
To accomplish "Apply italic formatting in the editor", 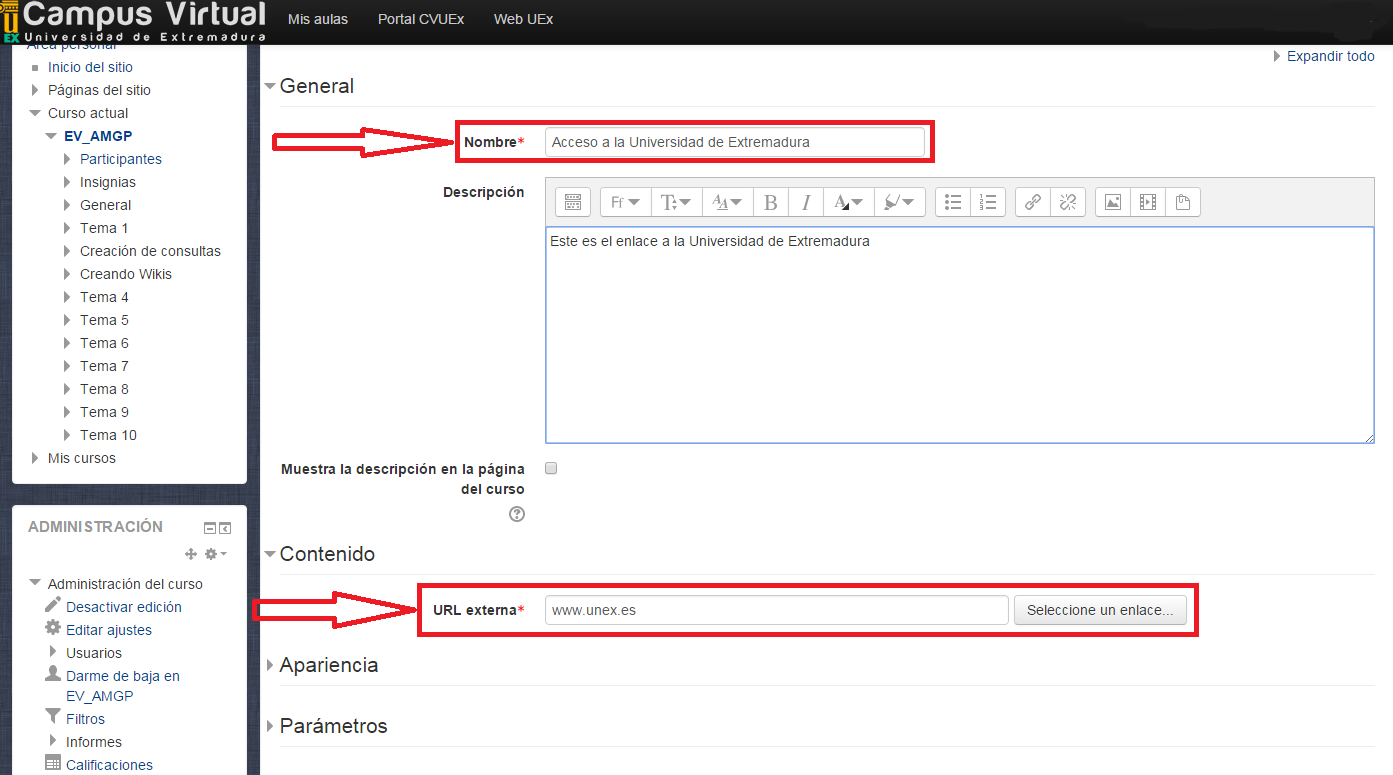I will (x=806, y=203).
